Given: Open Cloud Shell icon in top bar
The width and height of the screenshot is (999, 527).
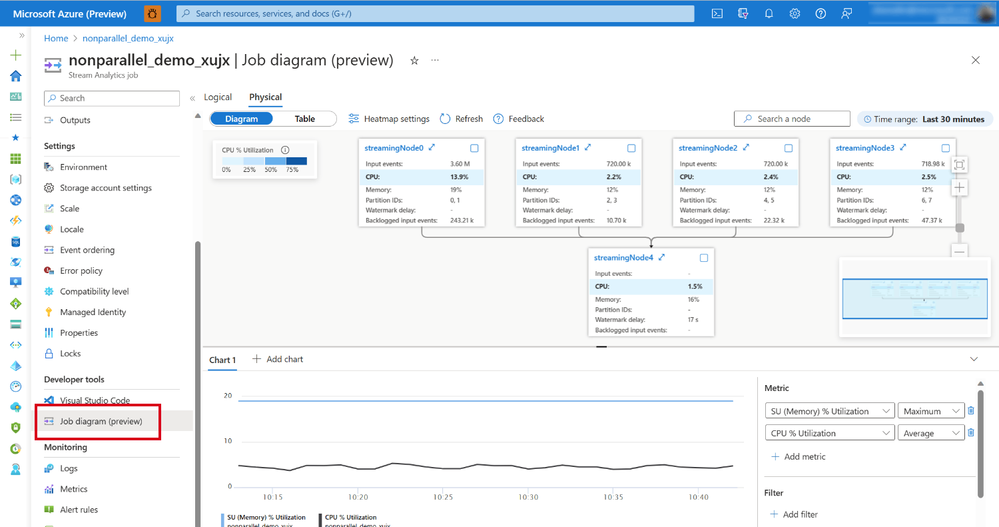Looking at the screenshot, I should click(717, 13).
